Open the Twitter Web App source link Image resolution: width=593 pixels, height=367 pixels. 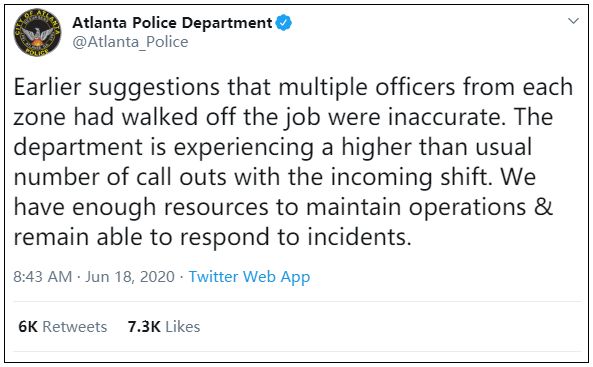tap(250, 277)
